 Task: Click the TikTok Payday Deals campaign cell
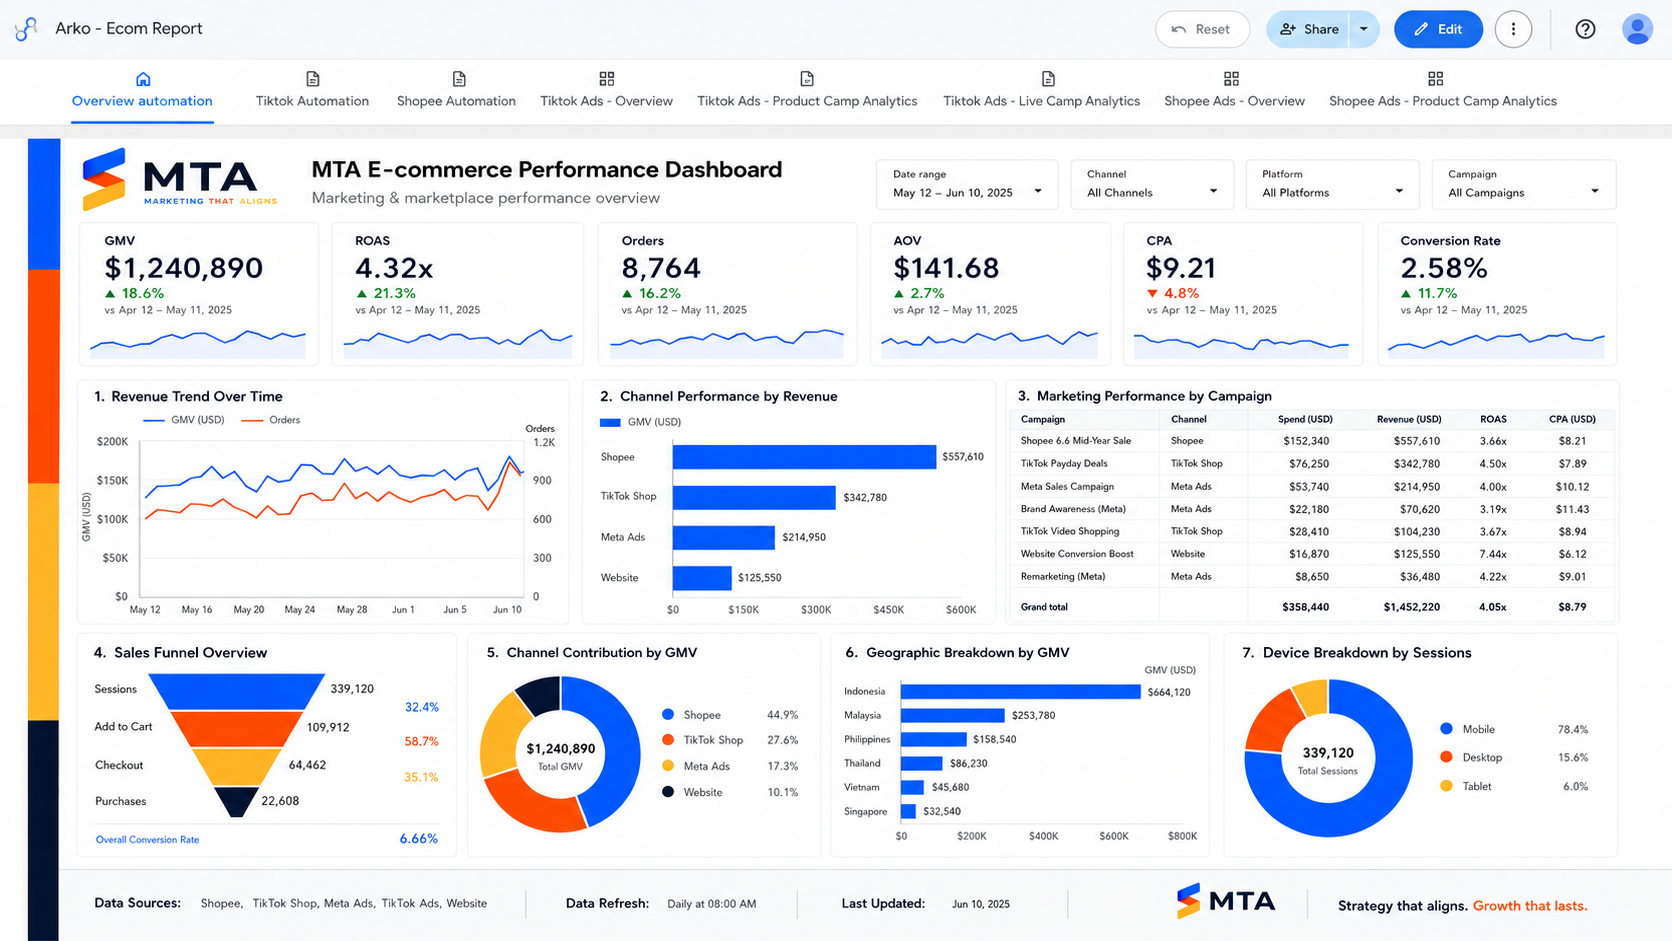pyautogui.click(x=1064, y=464)
